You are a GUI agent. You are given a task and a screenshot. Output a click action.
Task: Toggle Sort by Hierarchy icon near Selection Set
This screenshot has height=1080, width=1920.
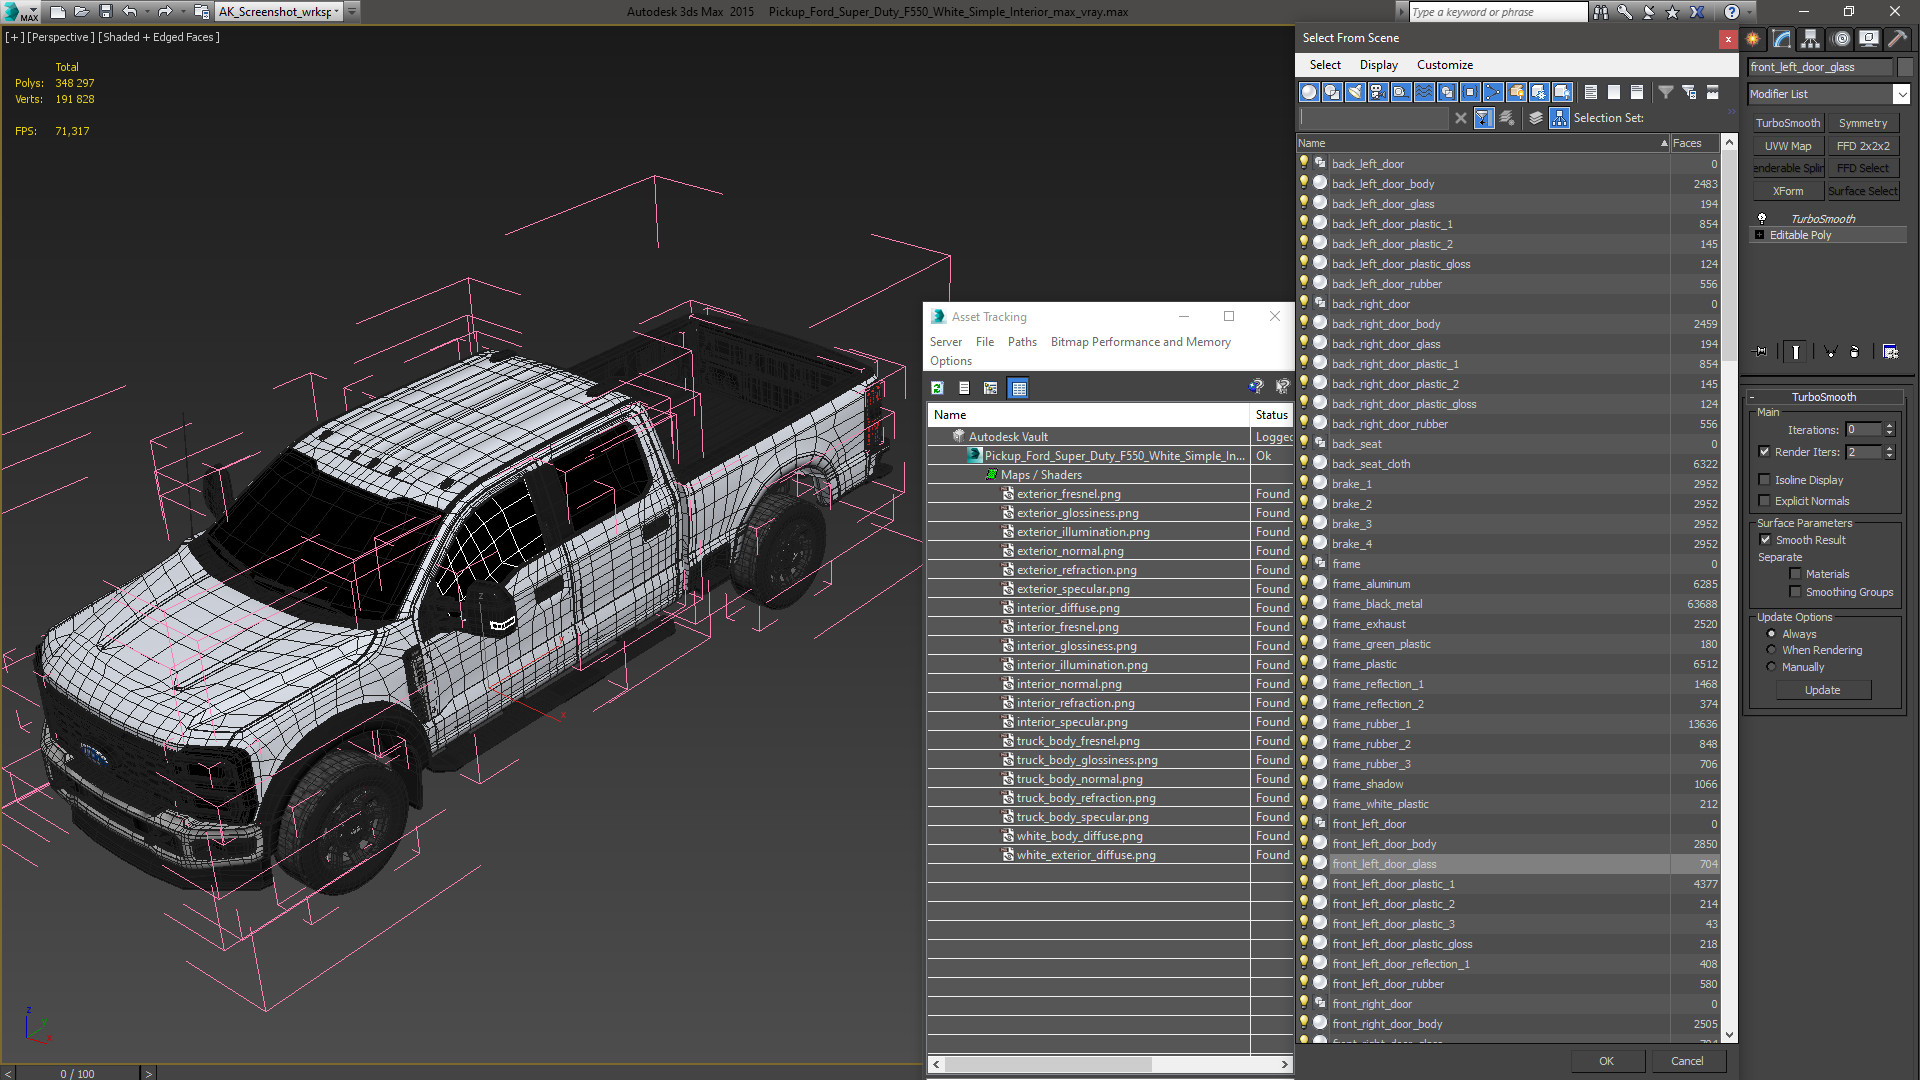coord(1559,118)
